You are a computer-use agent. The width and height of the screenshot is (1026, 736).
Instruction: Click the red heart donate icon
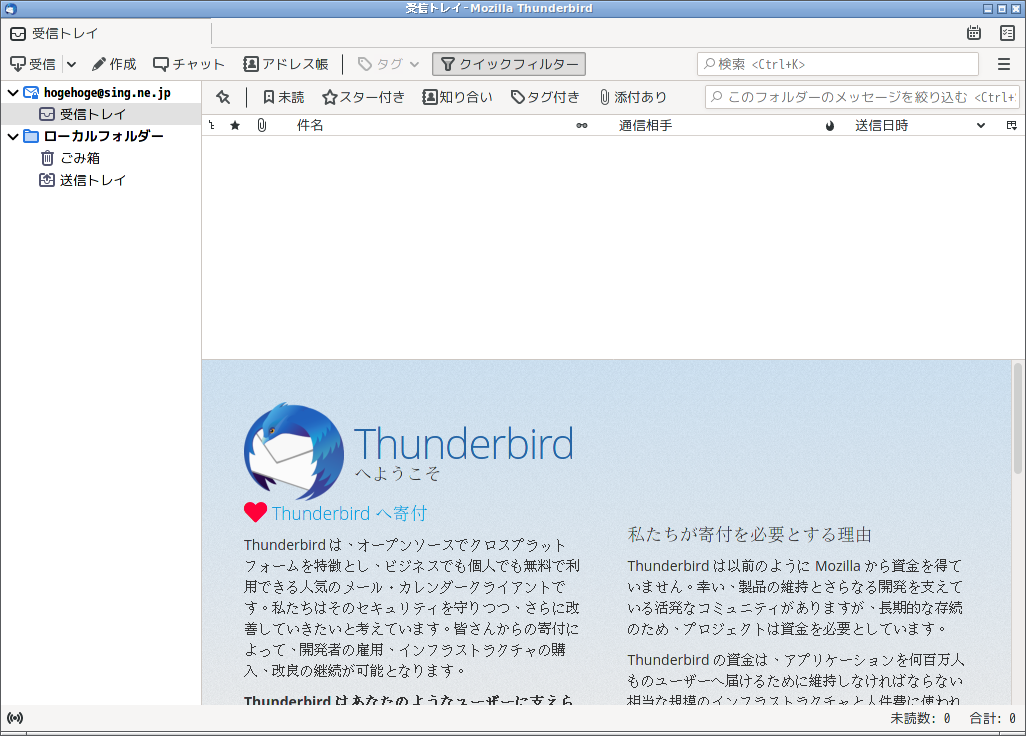click(x=255, y=512)
